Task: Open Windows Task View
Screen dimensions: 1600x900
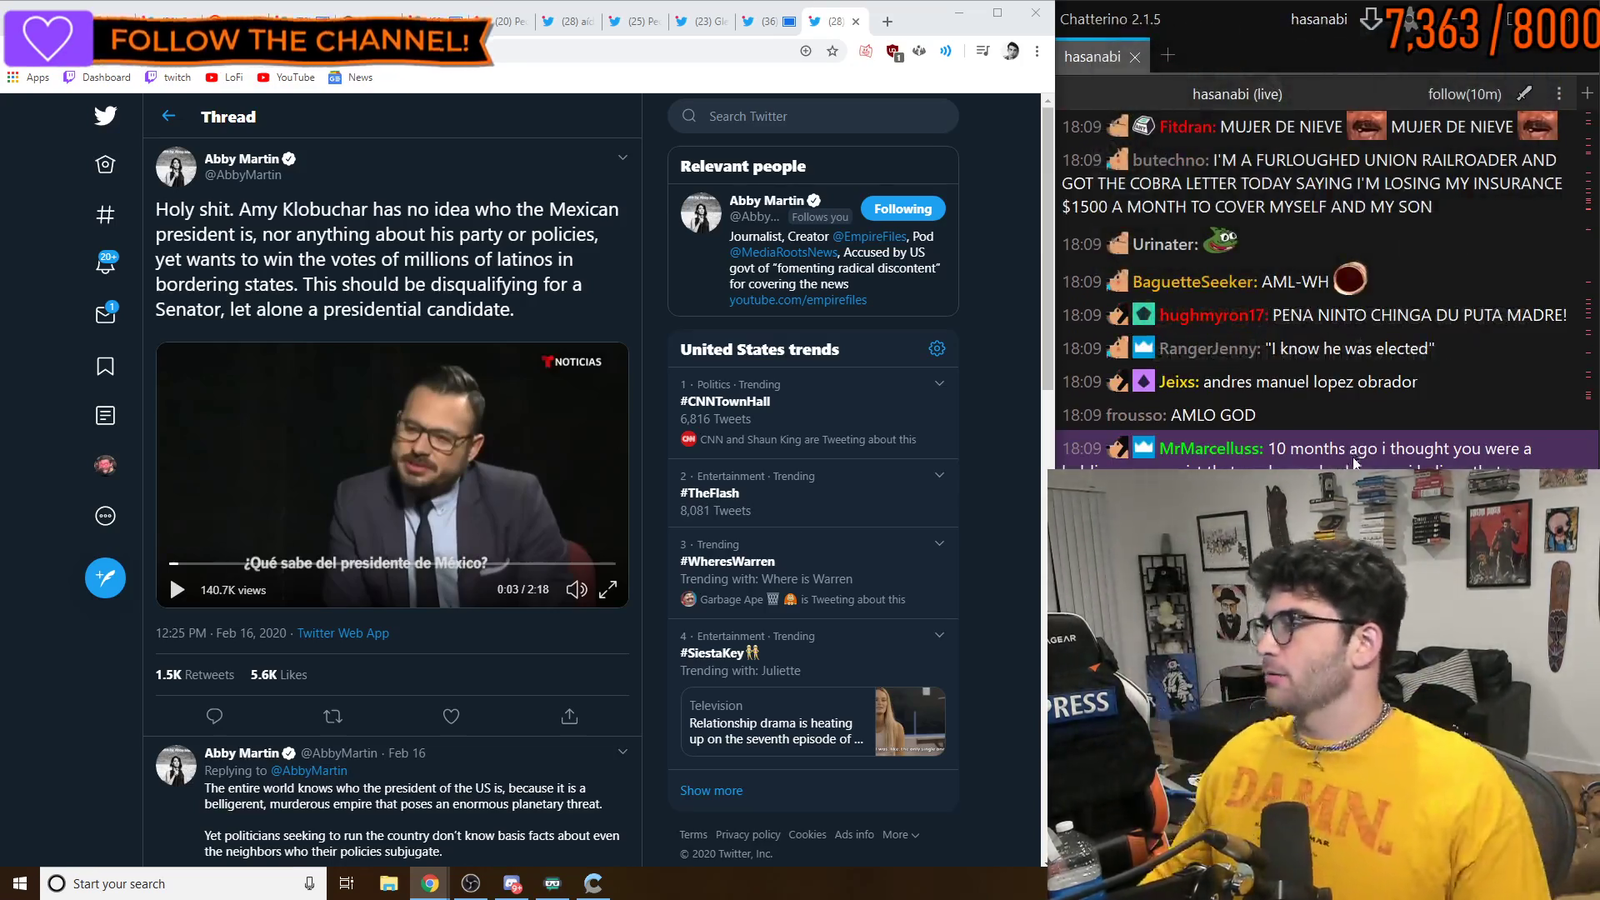Action: click(x=347, y=883)
